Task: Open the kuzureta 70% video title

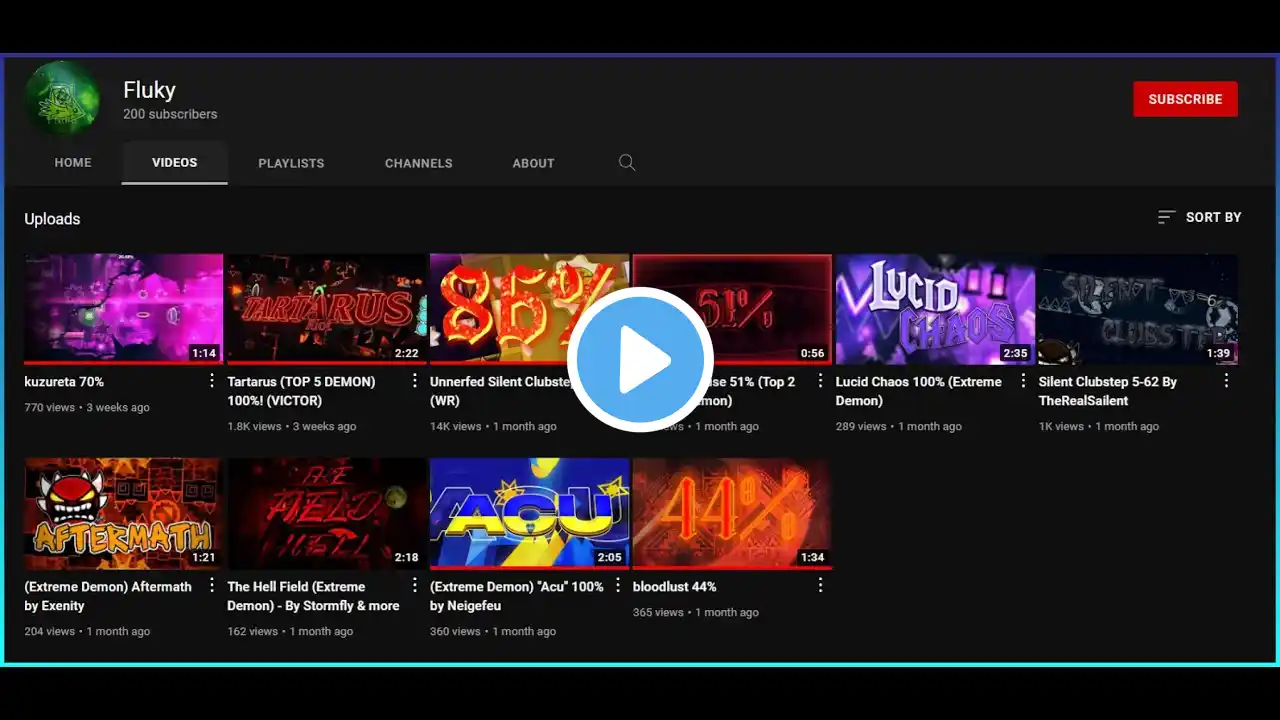Action: pyautogui.click(x=64, y=382)
